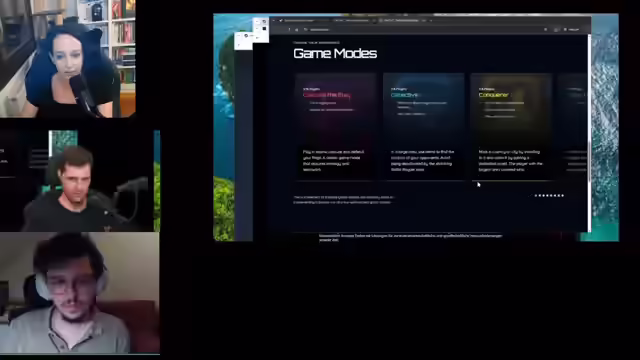Click the browser forward arrow icon

click(297, 29)
